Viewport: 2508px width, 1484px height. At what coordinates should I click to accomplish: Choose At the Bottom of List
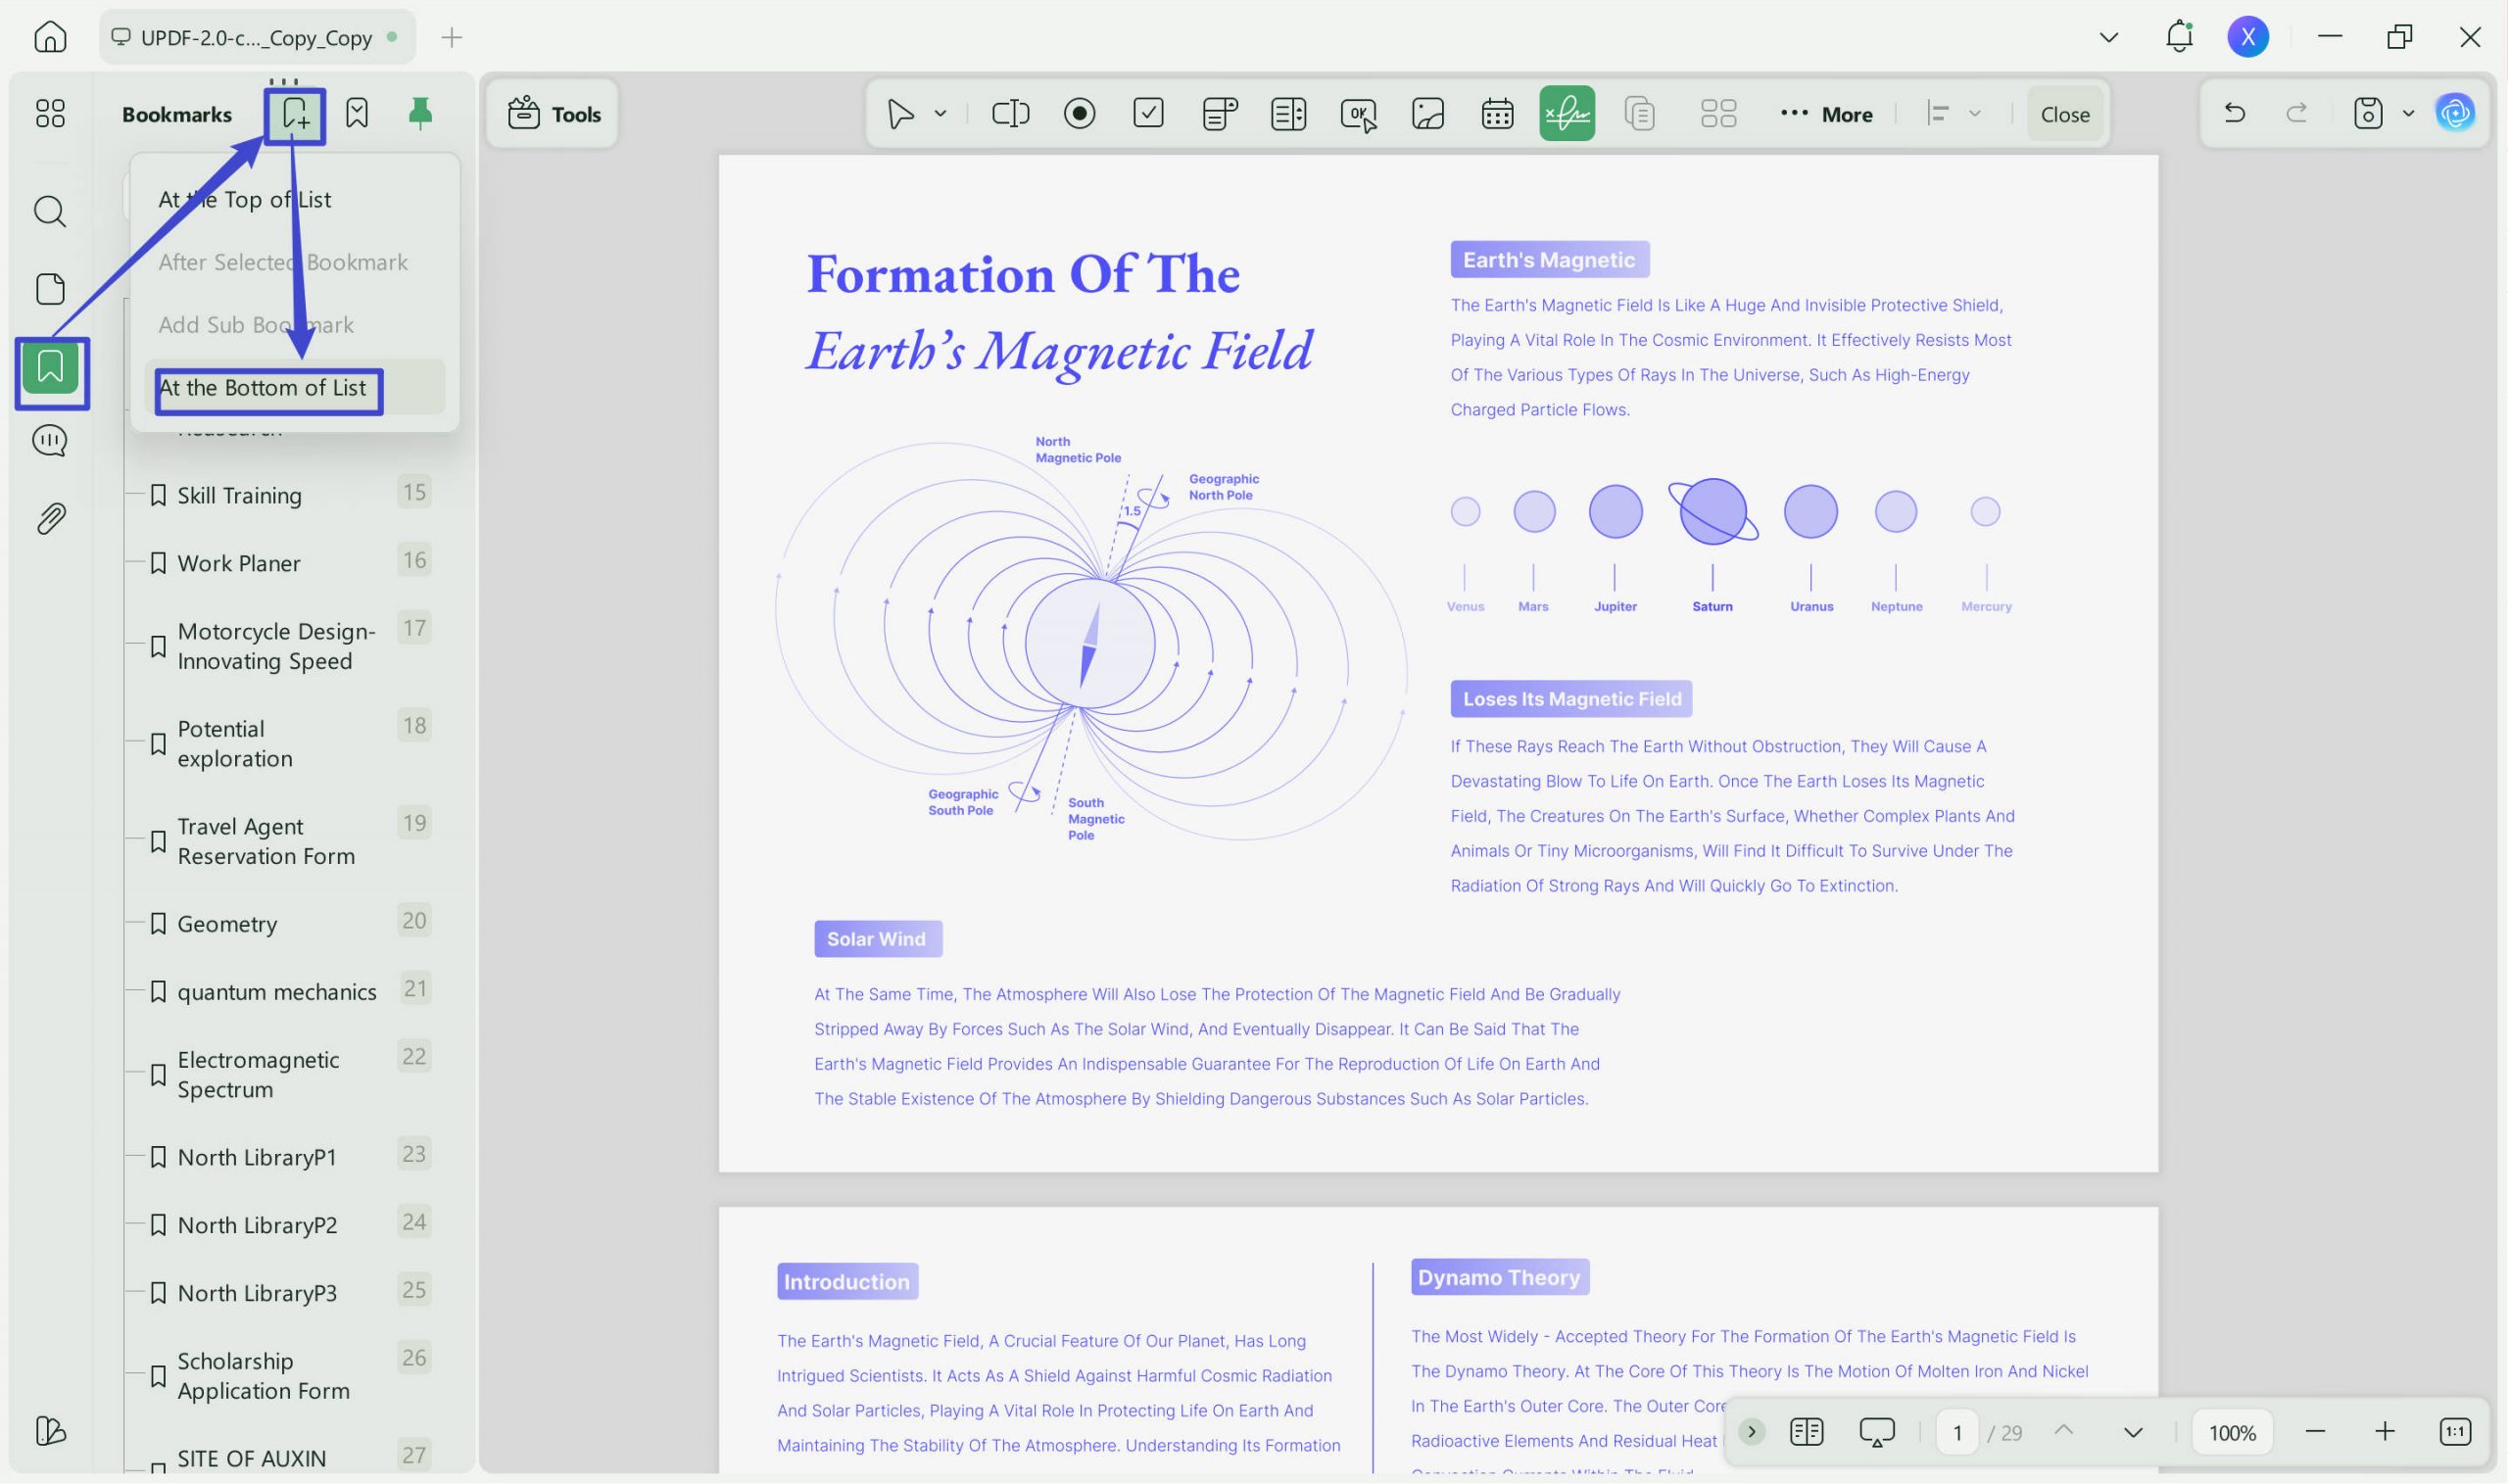pos(295,388)
